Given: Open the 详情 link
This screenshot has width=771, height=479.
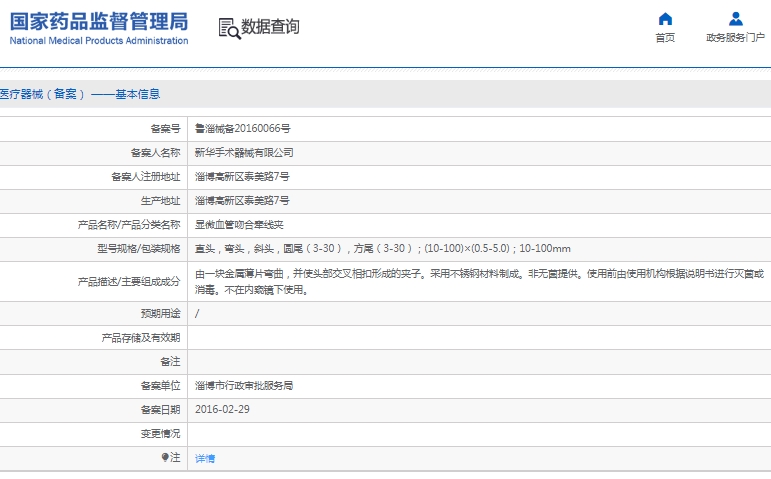Looking at the screenshot, I should (205, 458).
